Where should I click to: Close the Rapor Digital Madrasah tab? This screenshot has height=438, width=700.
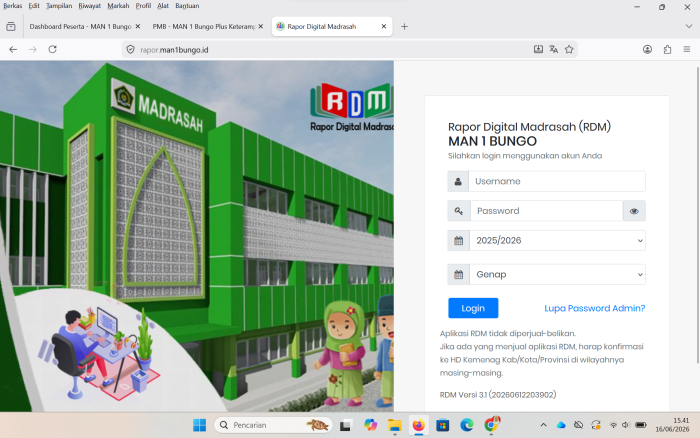click(x=383, y=26)
